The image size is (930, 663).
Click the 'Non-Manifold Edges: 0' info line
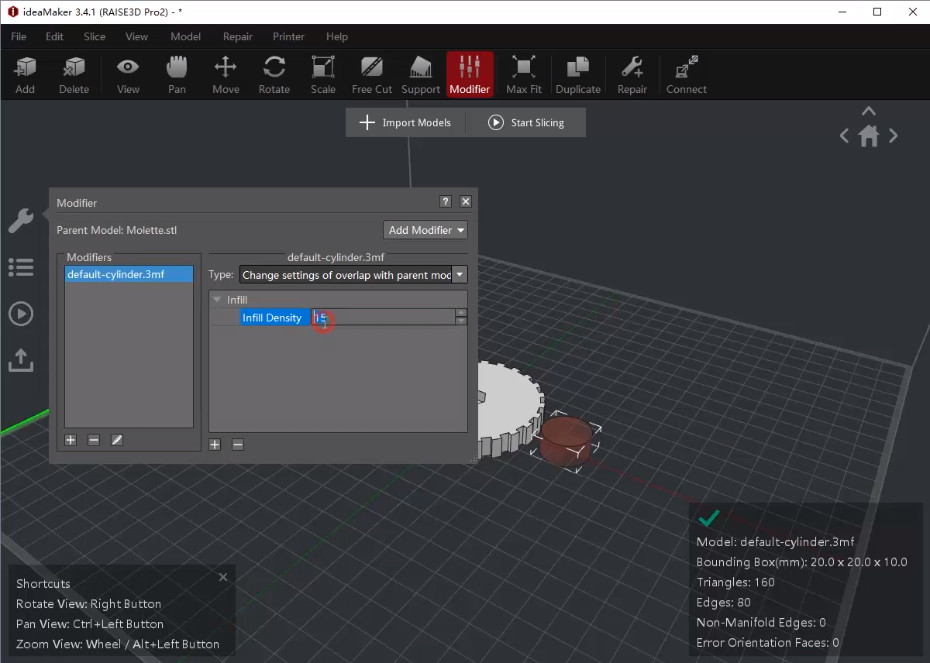761,622
